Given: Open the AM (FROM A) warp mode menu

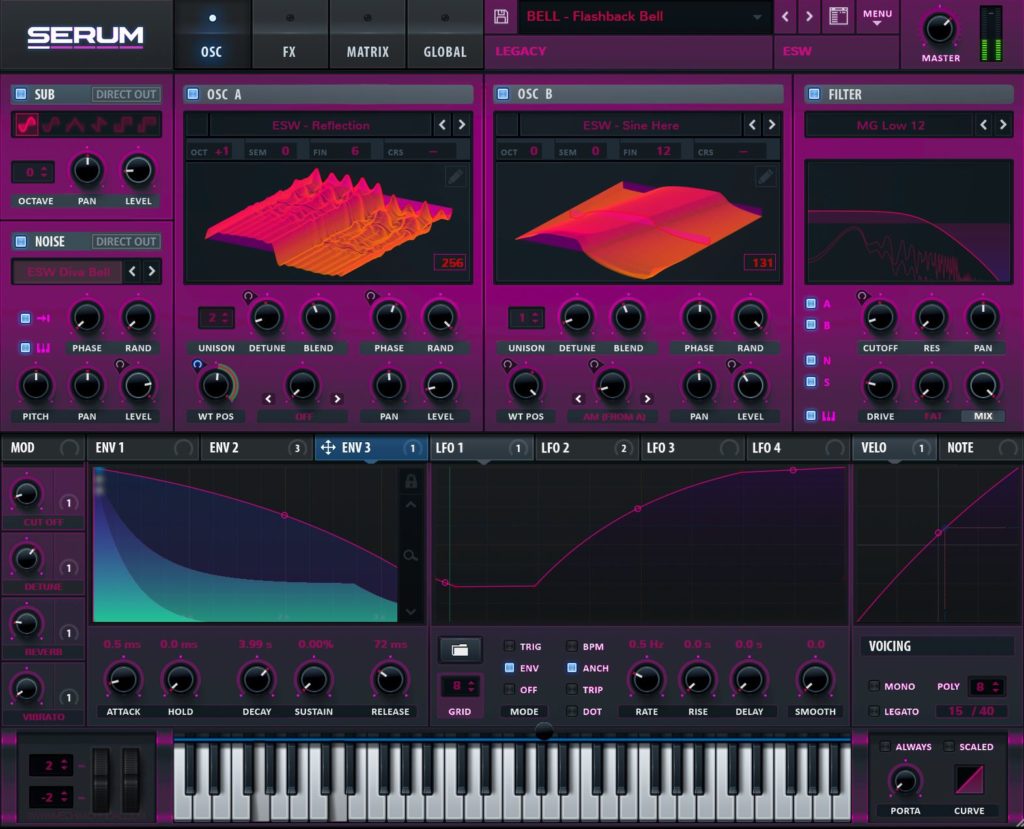Looking at the screenshot, I should 613,416.
